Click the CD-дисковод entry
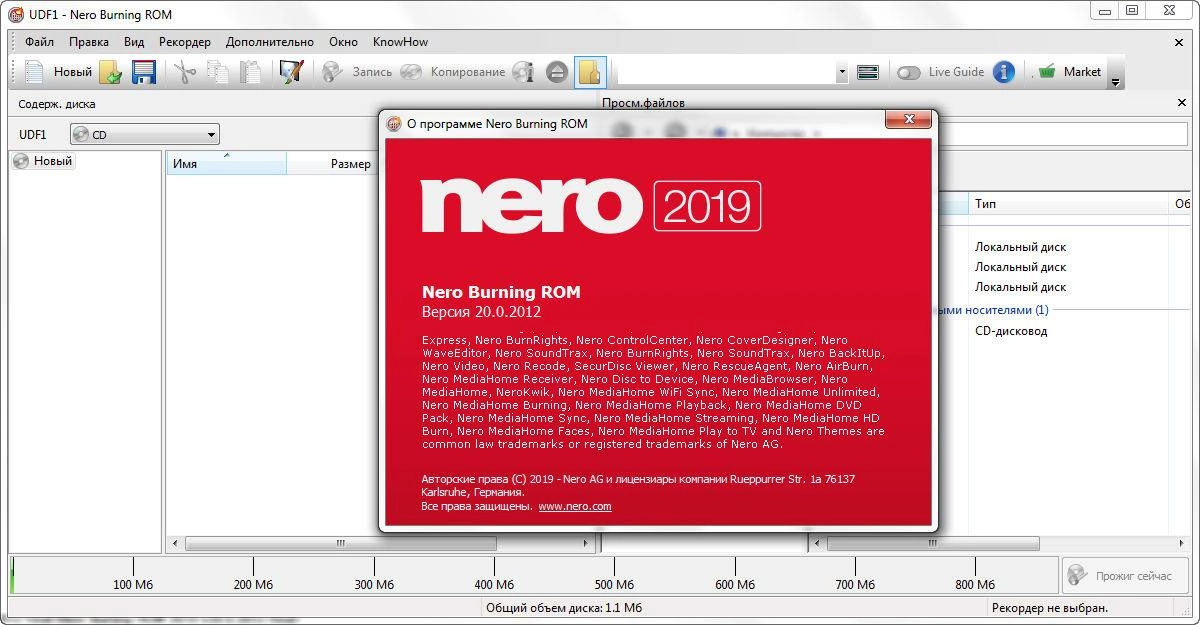 click(1011, 331)
